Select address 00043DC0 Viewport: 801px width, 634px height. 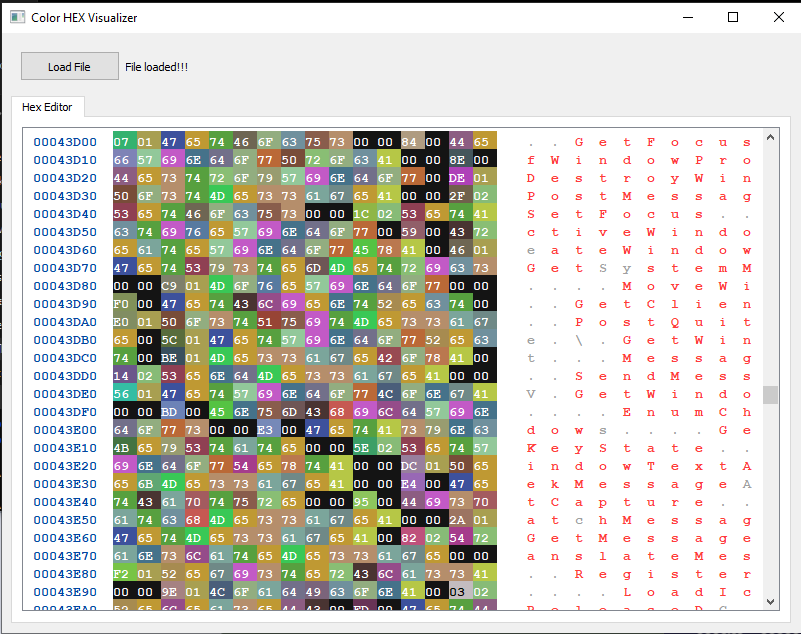click(65, 358)
